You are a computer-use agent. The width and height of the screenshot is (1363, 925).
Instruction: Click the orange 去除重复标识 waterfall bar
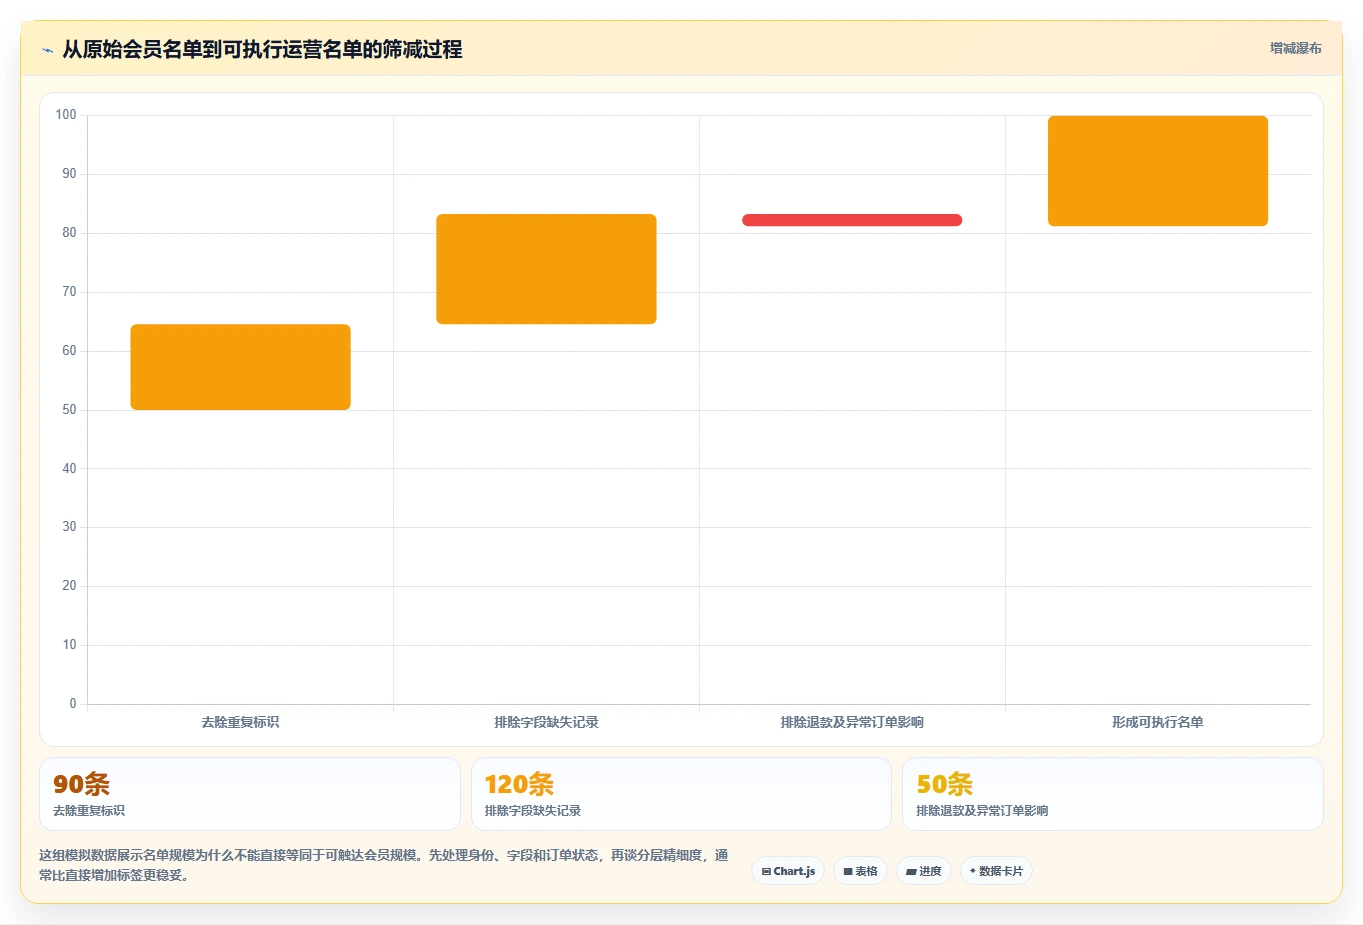click(240, 367)
